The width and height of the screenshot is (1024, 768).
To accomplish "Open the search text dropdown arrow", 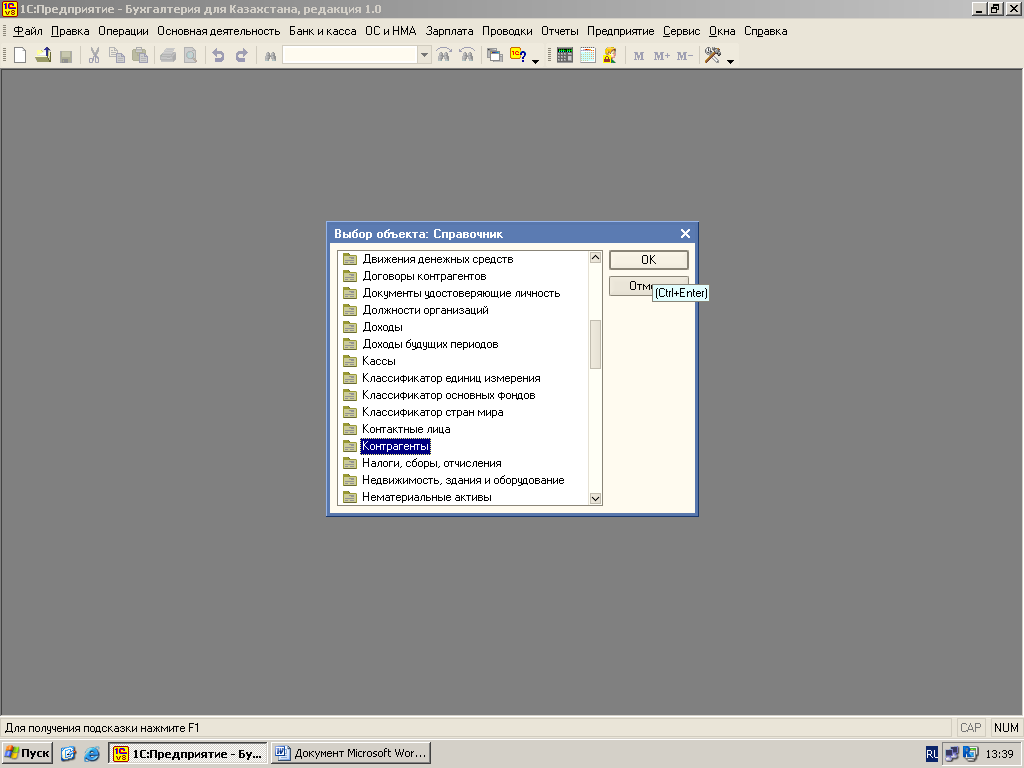I will (424, 56).
